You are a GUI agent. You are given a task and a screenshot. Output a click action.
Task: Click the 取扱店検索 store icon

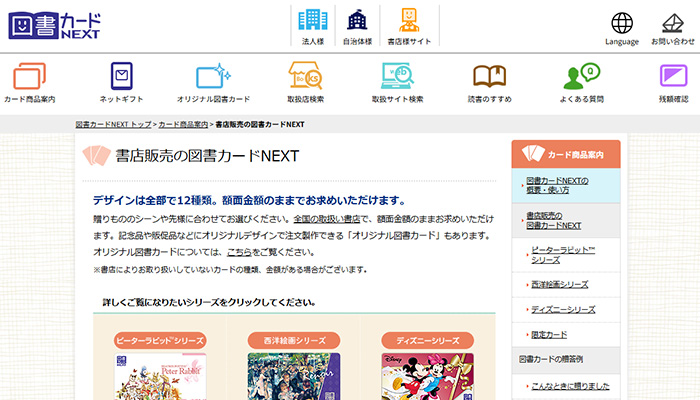[x=305, y=75]
